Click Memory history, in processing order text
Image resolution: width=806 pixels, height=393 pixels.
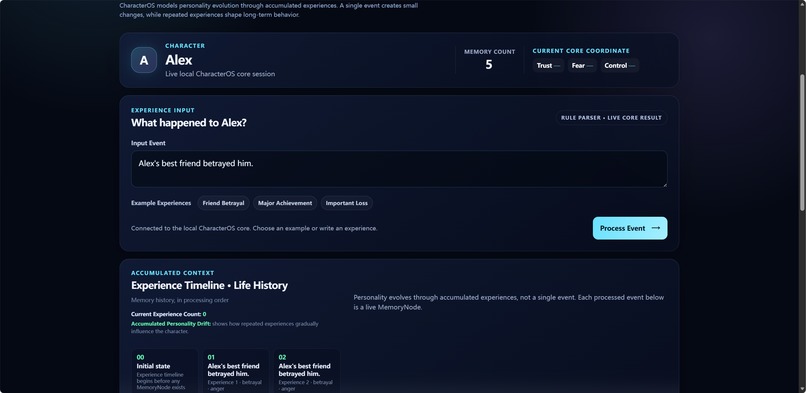(180, 300)
